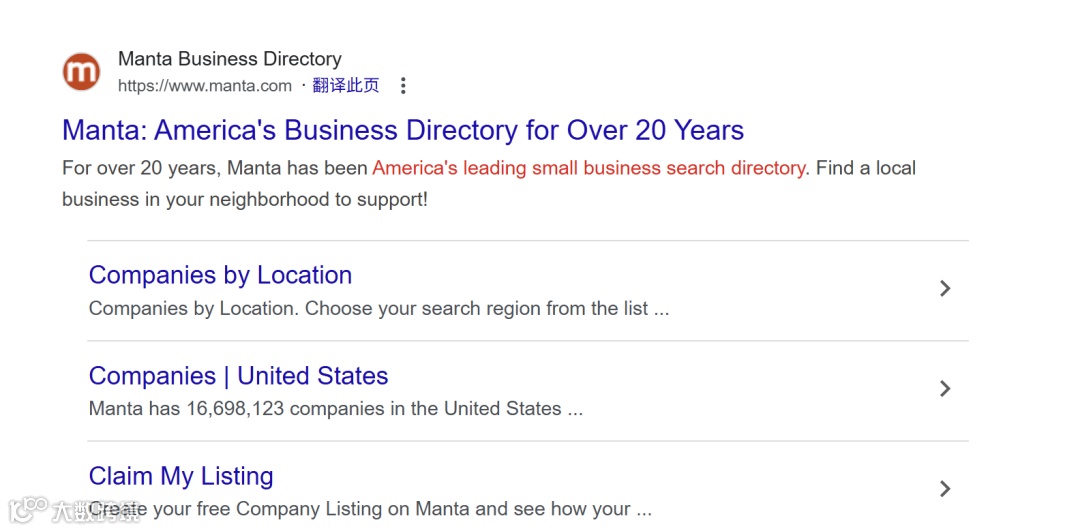Click the Manta orange logo favicon
Image resolution: width=1080 pixels, height=531 pixels.
click(x=82, y=72)
